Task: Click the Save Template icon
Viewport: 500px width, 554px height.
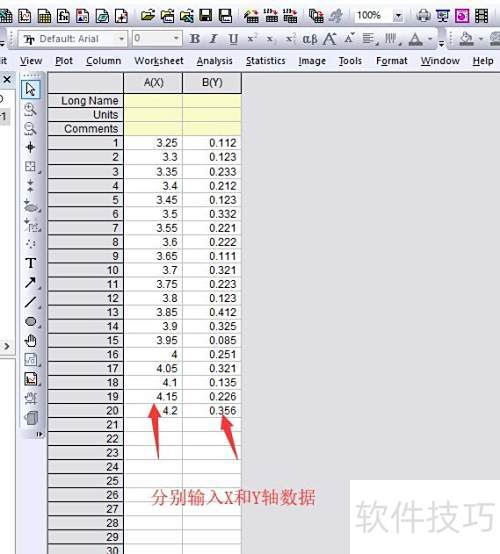Action: [225, 16]
